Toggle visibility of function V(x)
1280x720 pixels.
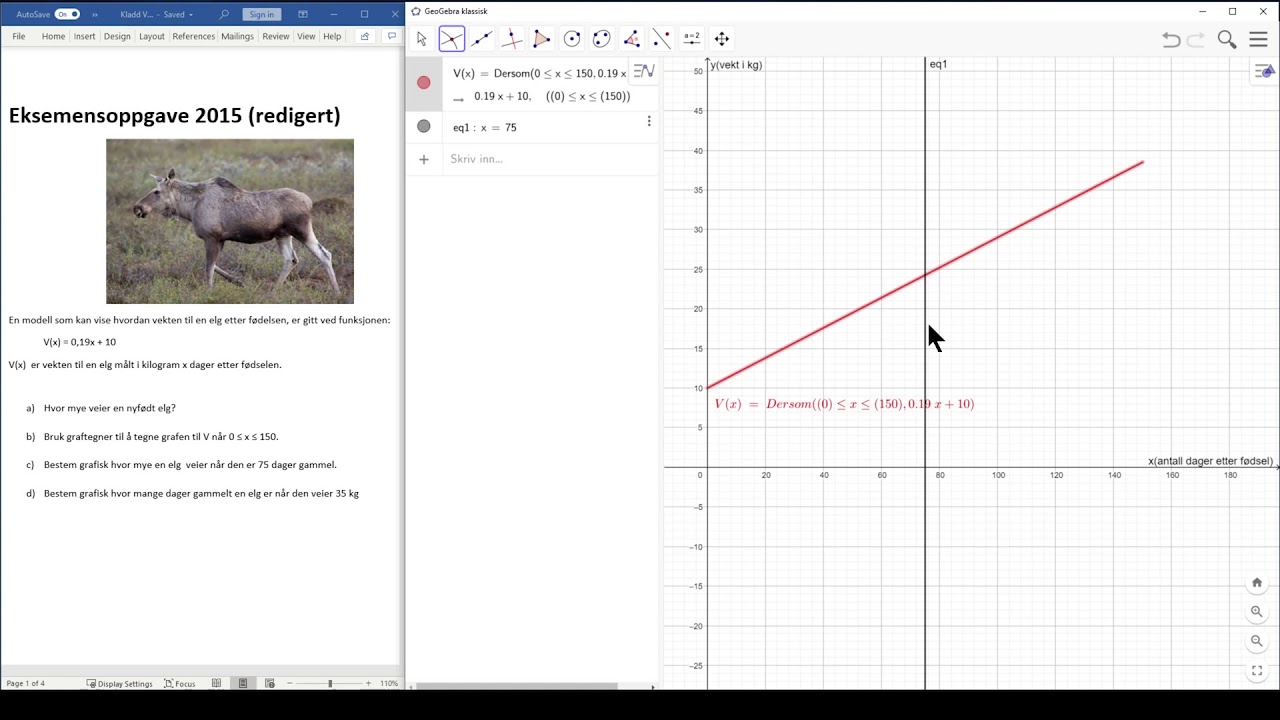tap(424, 83)
